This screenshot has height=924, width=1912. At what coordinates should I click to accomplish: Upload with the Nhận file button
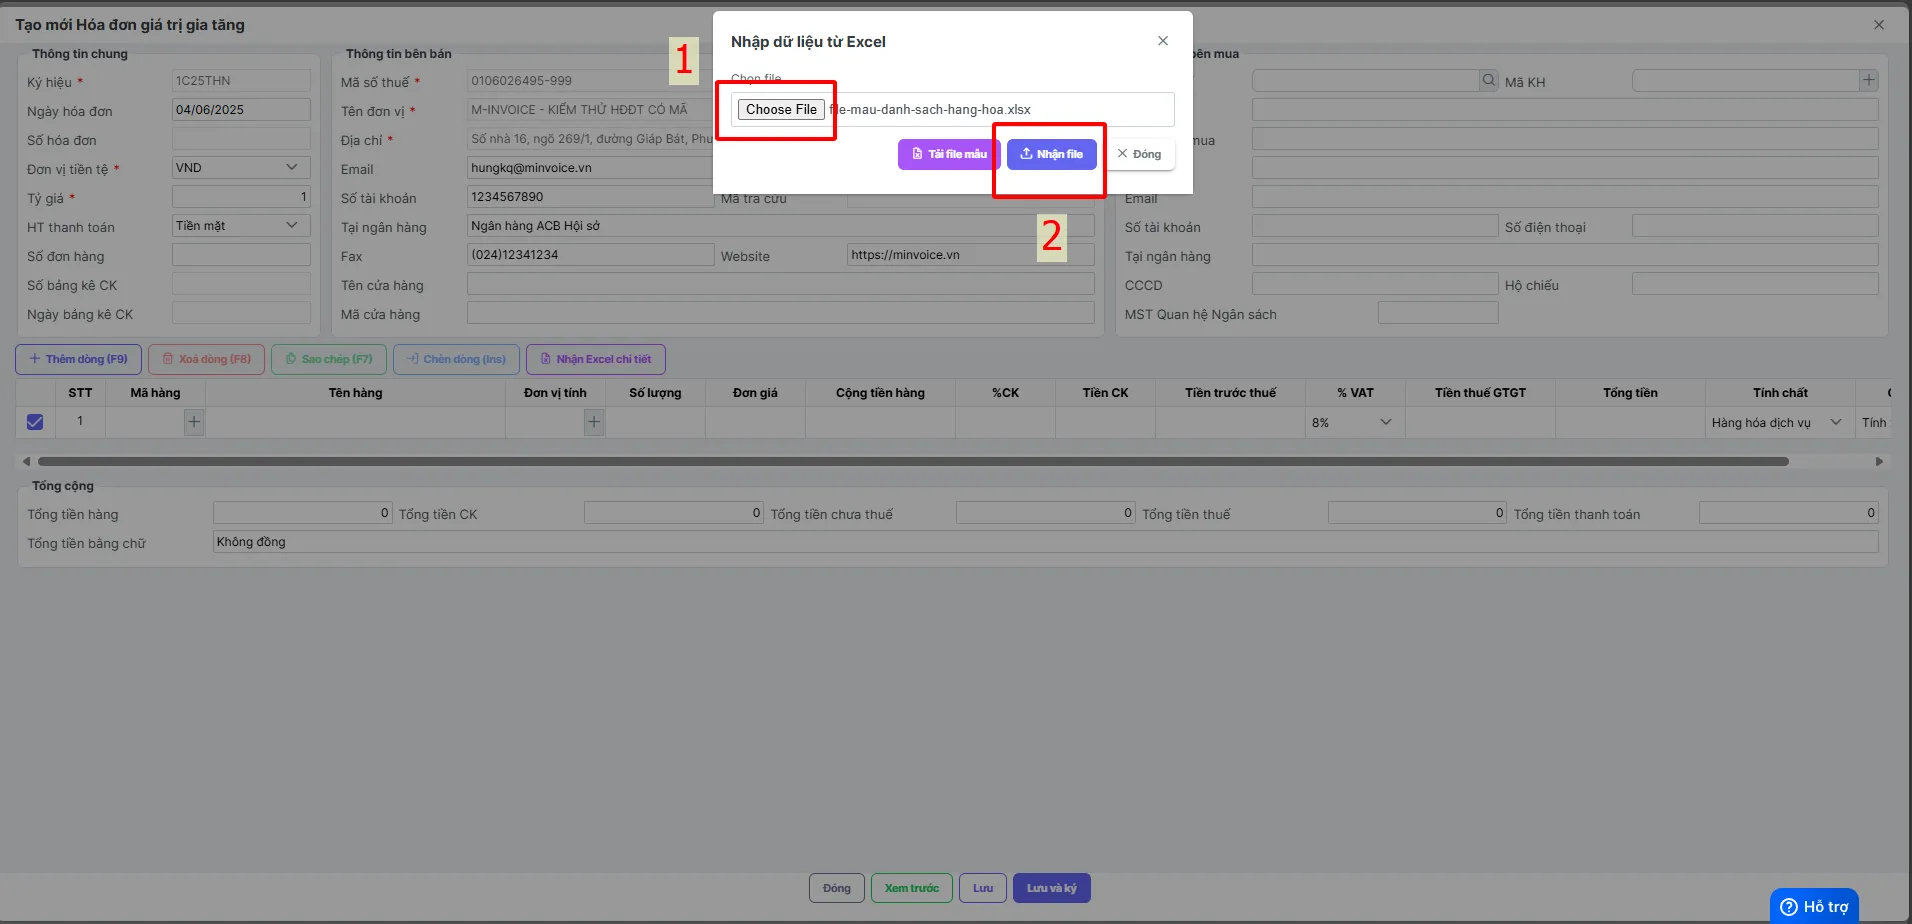(x=1051, y=154)
